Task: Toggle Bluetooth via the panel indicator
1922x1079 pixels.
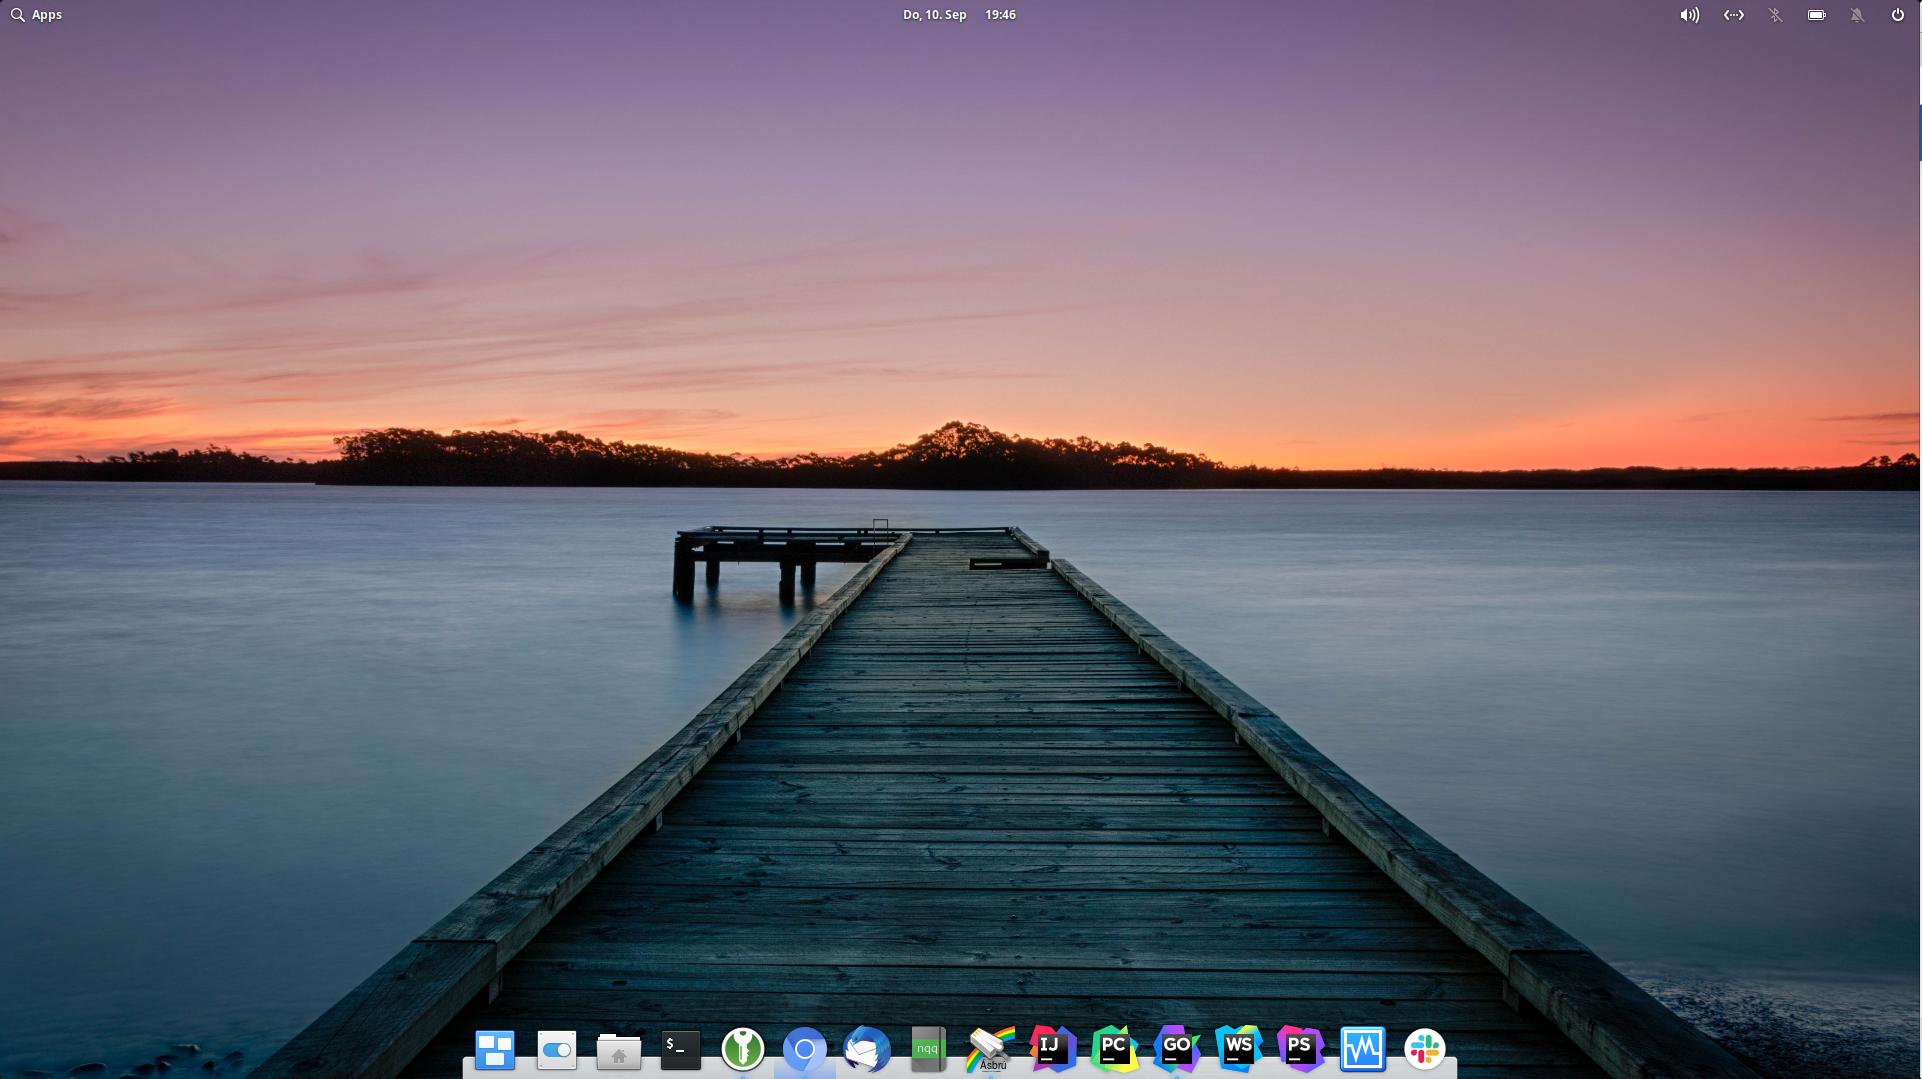Action: coord(1774,15)
